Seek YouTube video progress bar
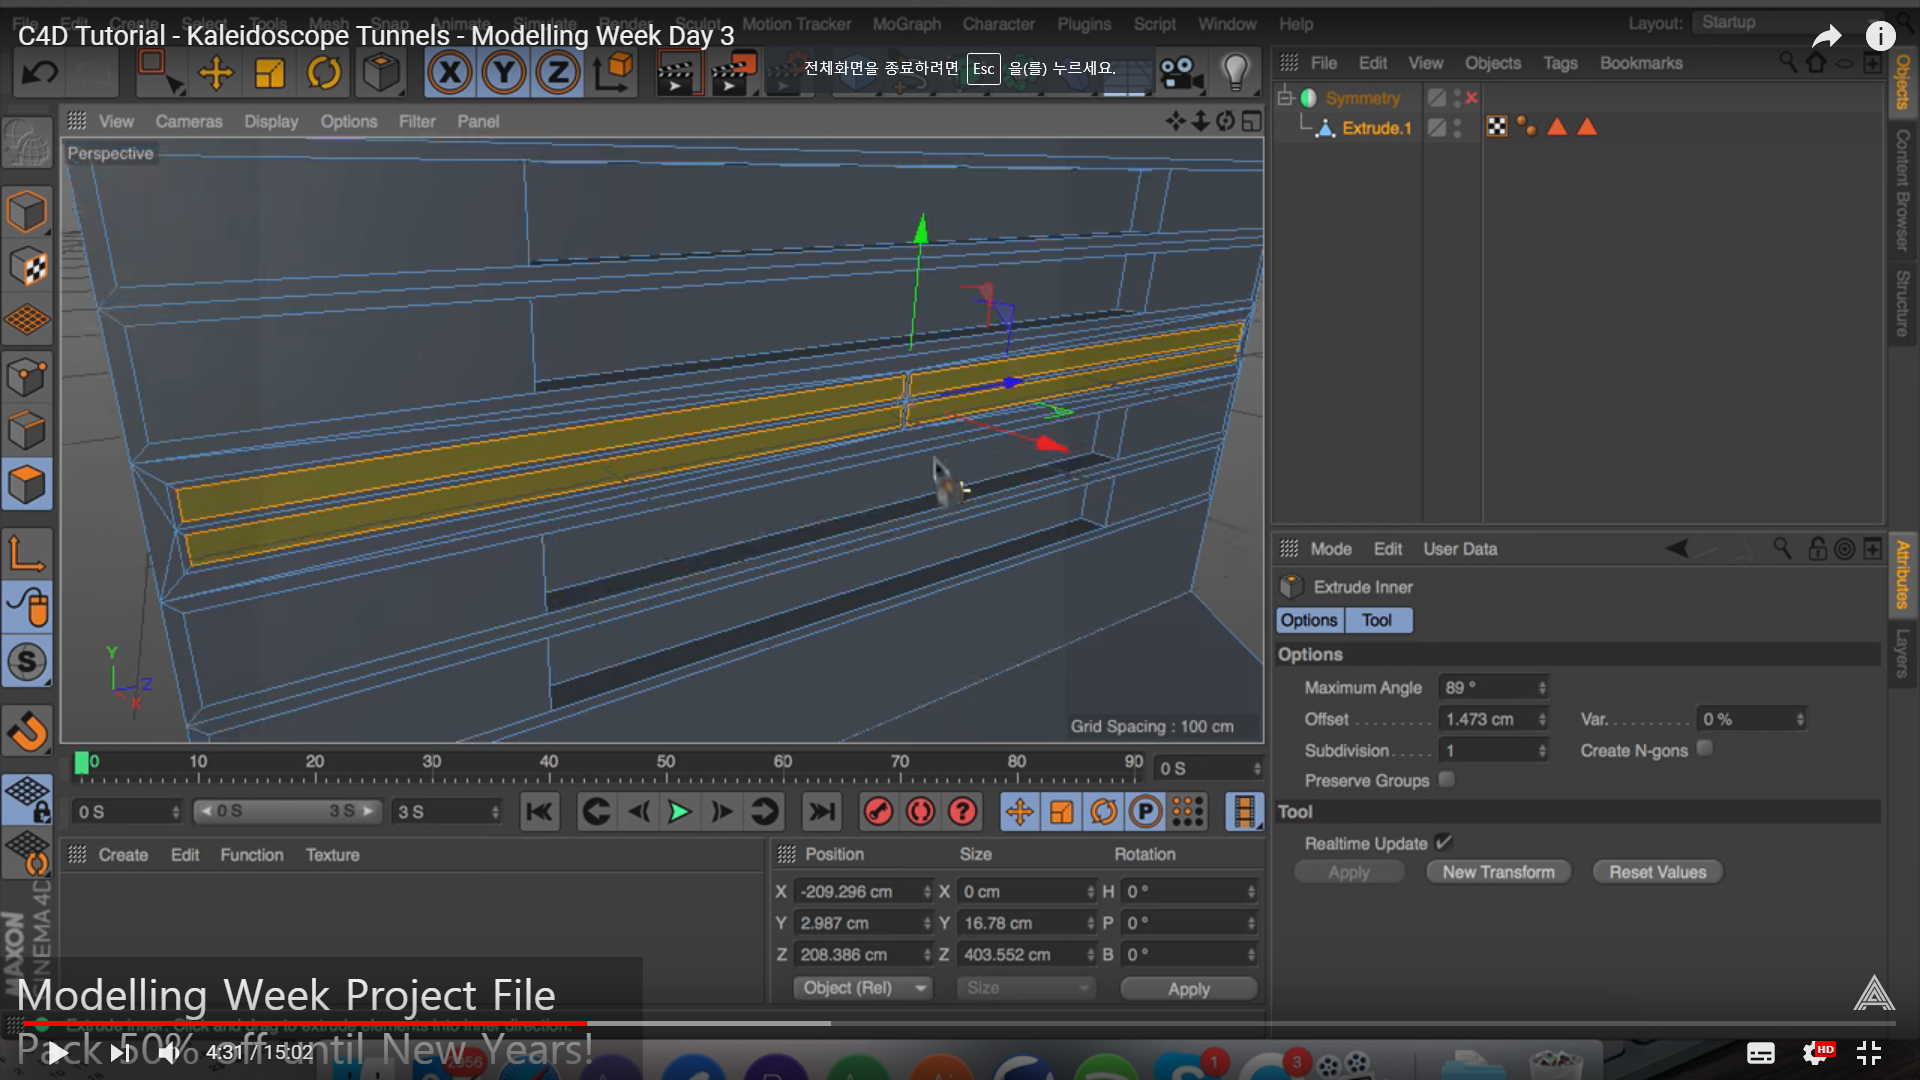The width and height of the screenshot is (1920, 1080). [958, 1023]
